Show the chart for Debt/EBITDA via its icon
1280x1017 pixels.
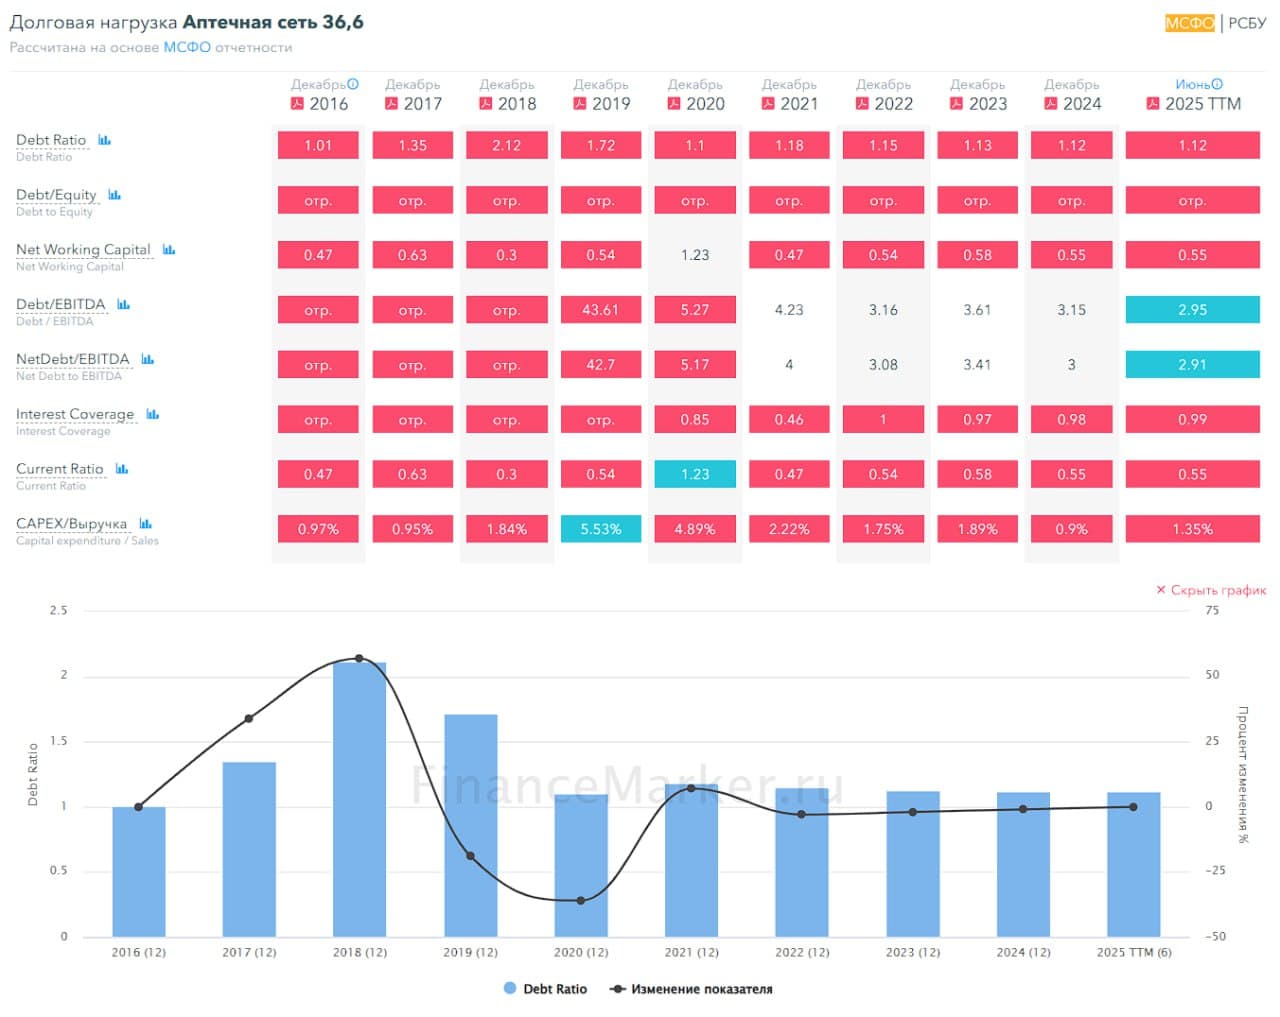(x=123, y=305)
